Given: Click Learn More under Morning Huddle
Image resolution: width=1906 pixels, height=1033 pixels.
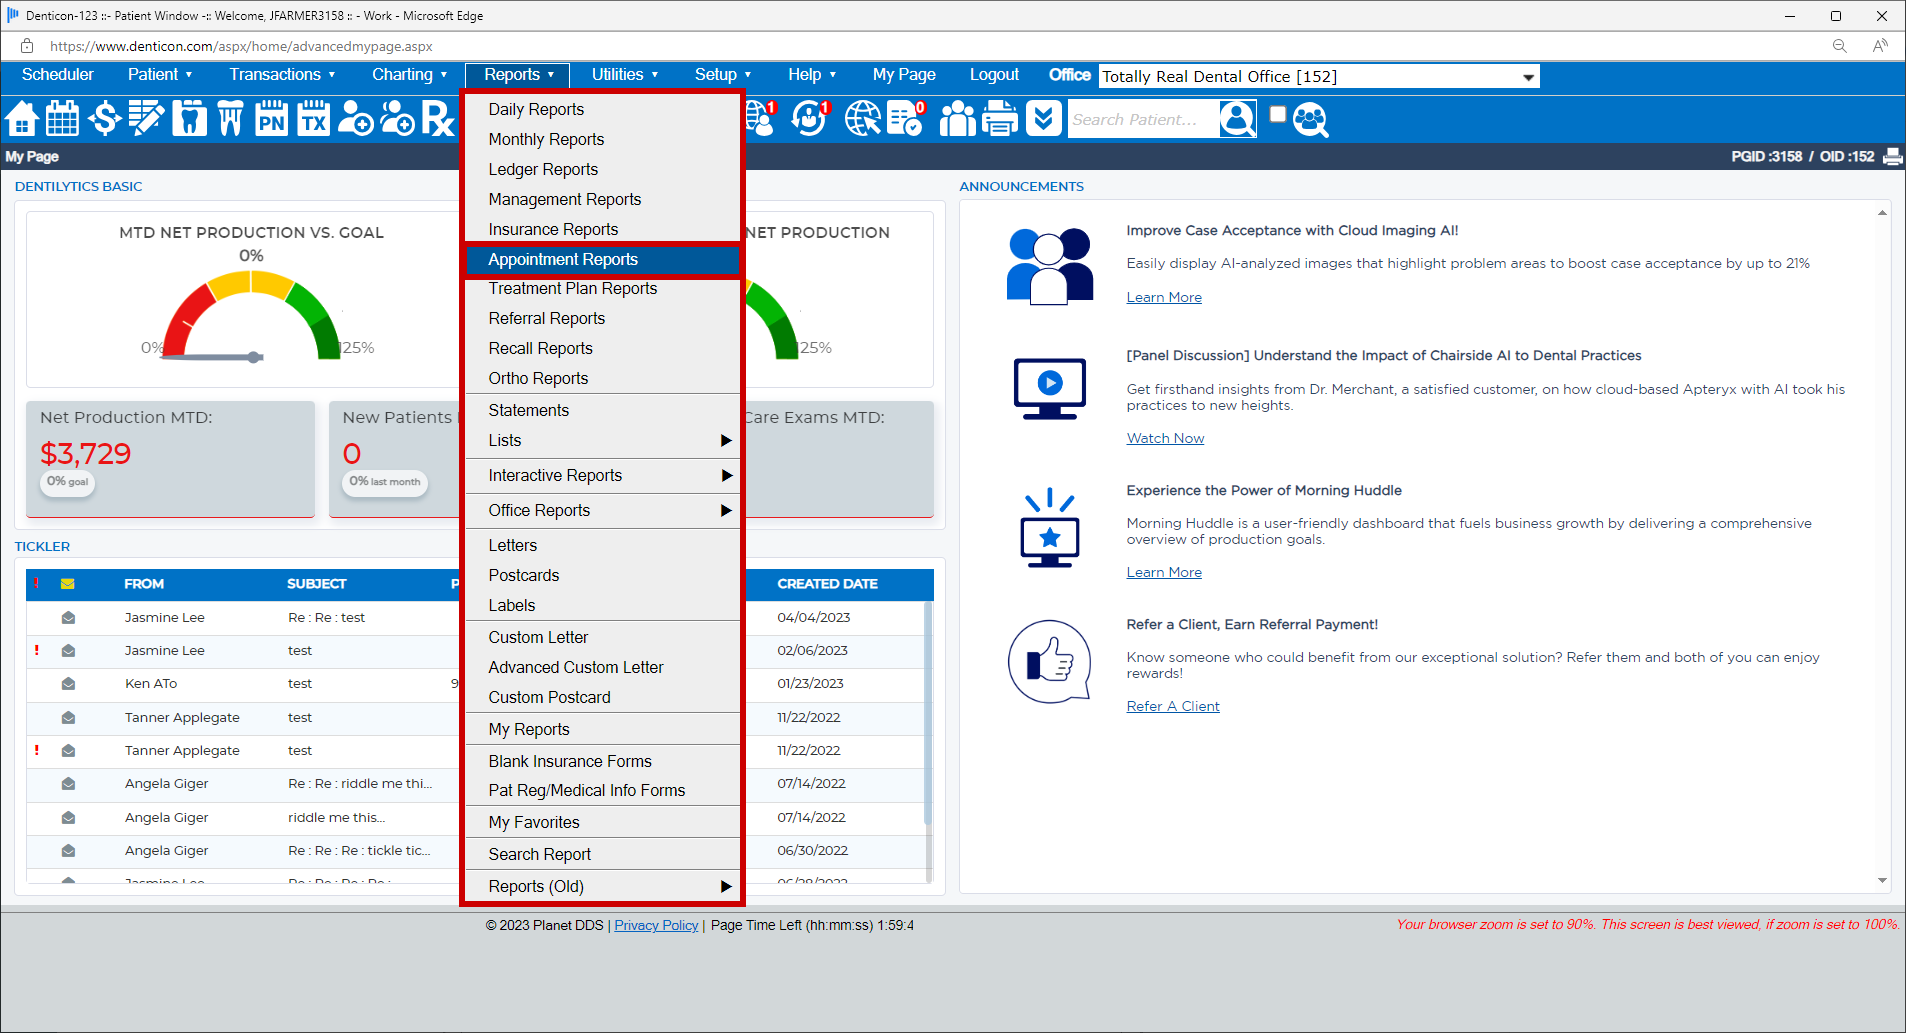Looking at the screenshot, I should [1164, 573].
